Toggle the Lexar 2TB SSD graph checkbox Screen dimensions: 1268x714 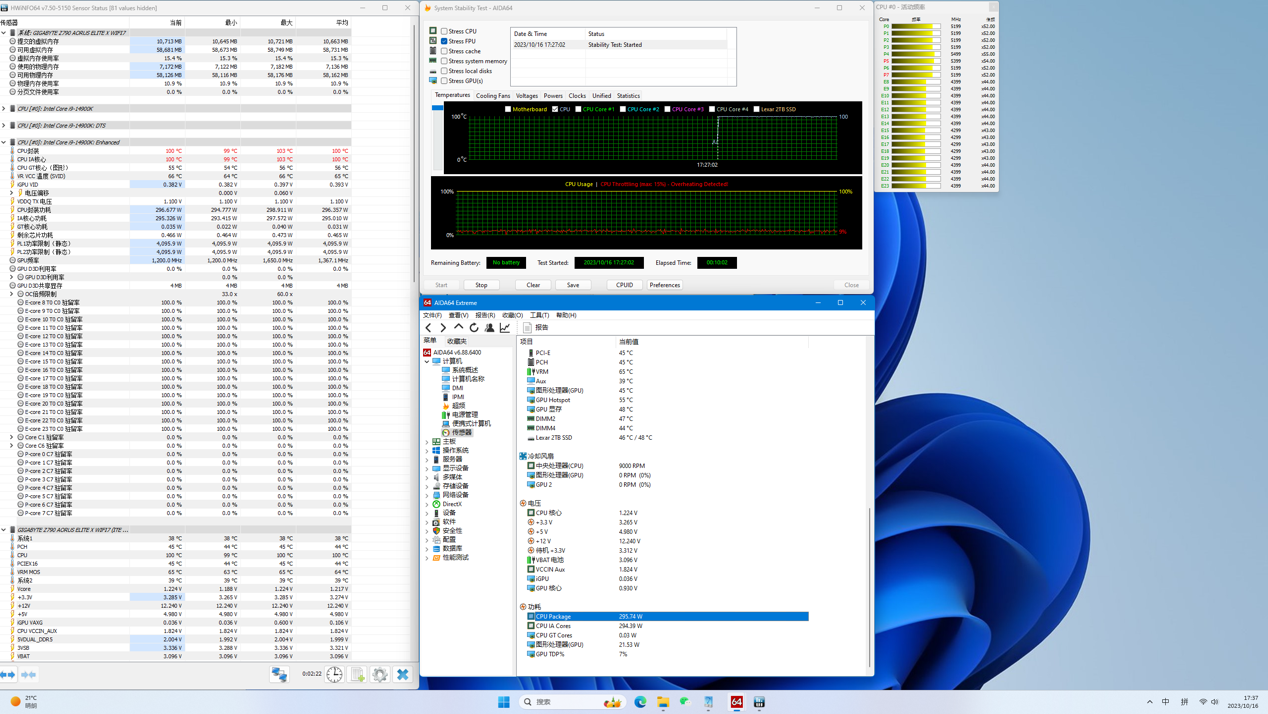point(756,109)
